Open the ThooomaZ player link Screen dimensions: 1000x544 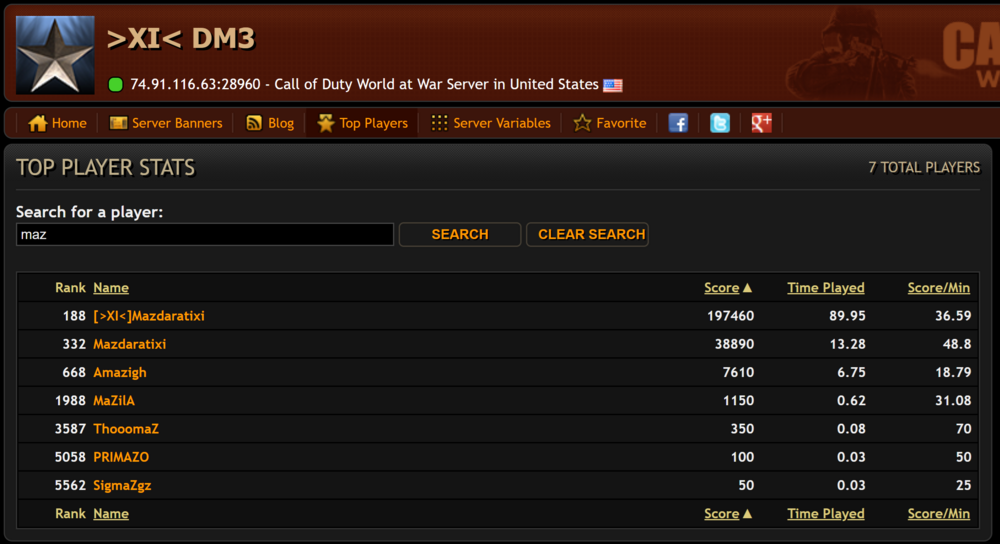tap(126, 429)
